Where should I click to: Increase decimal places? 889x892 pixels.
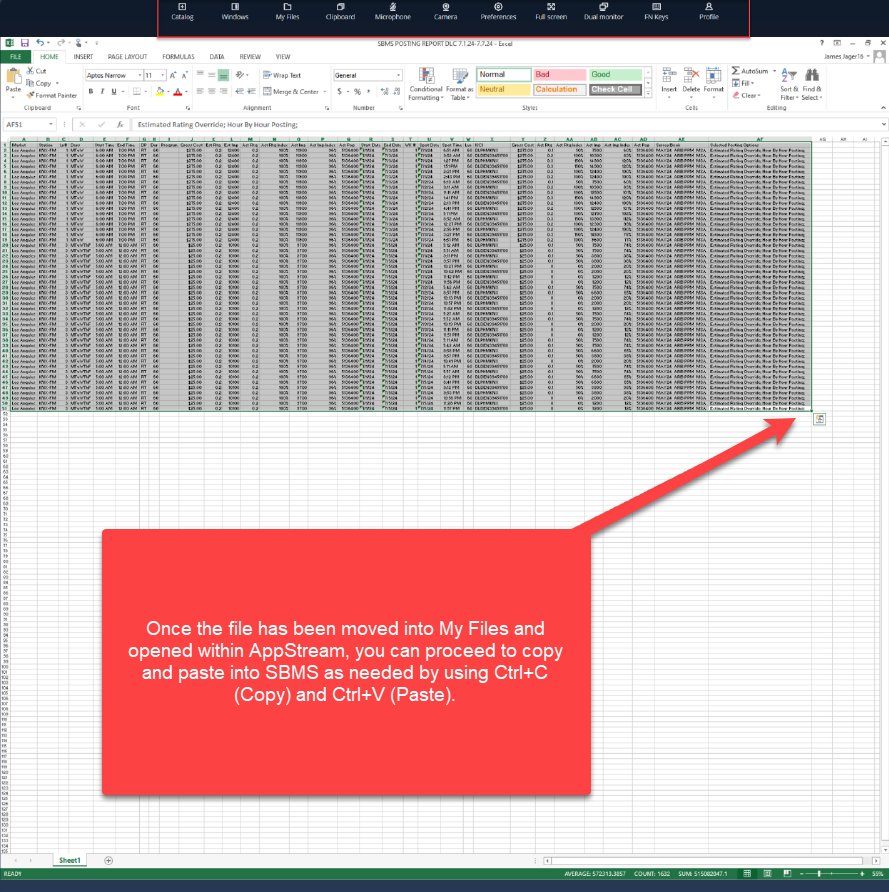(x=384, y=92)
